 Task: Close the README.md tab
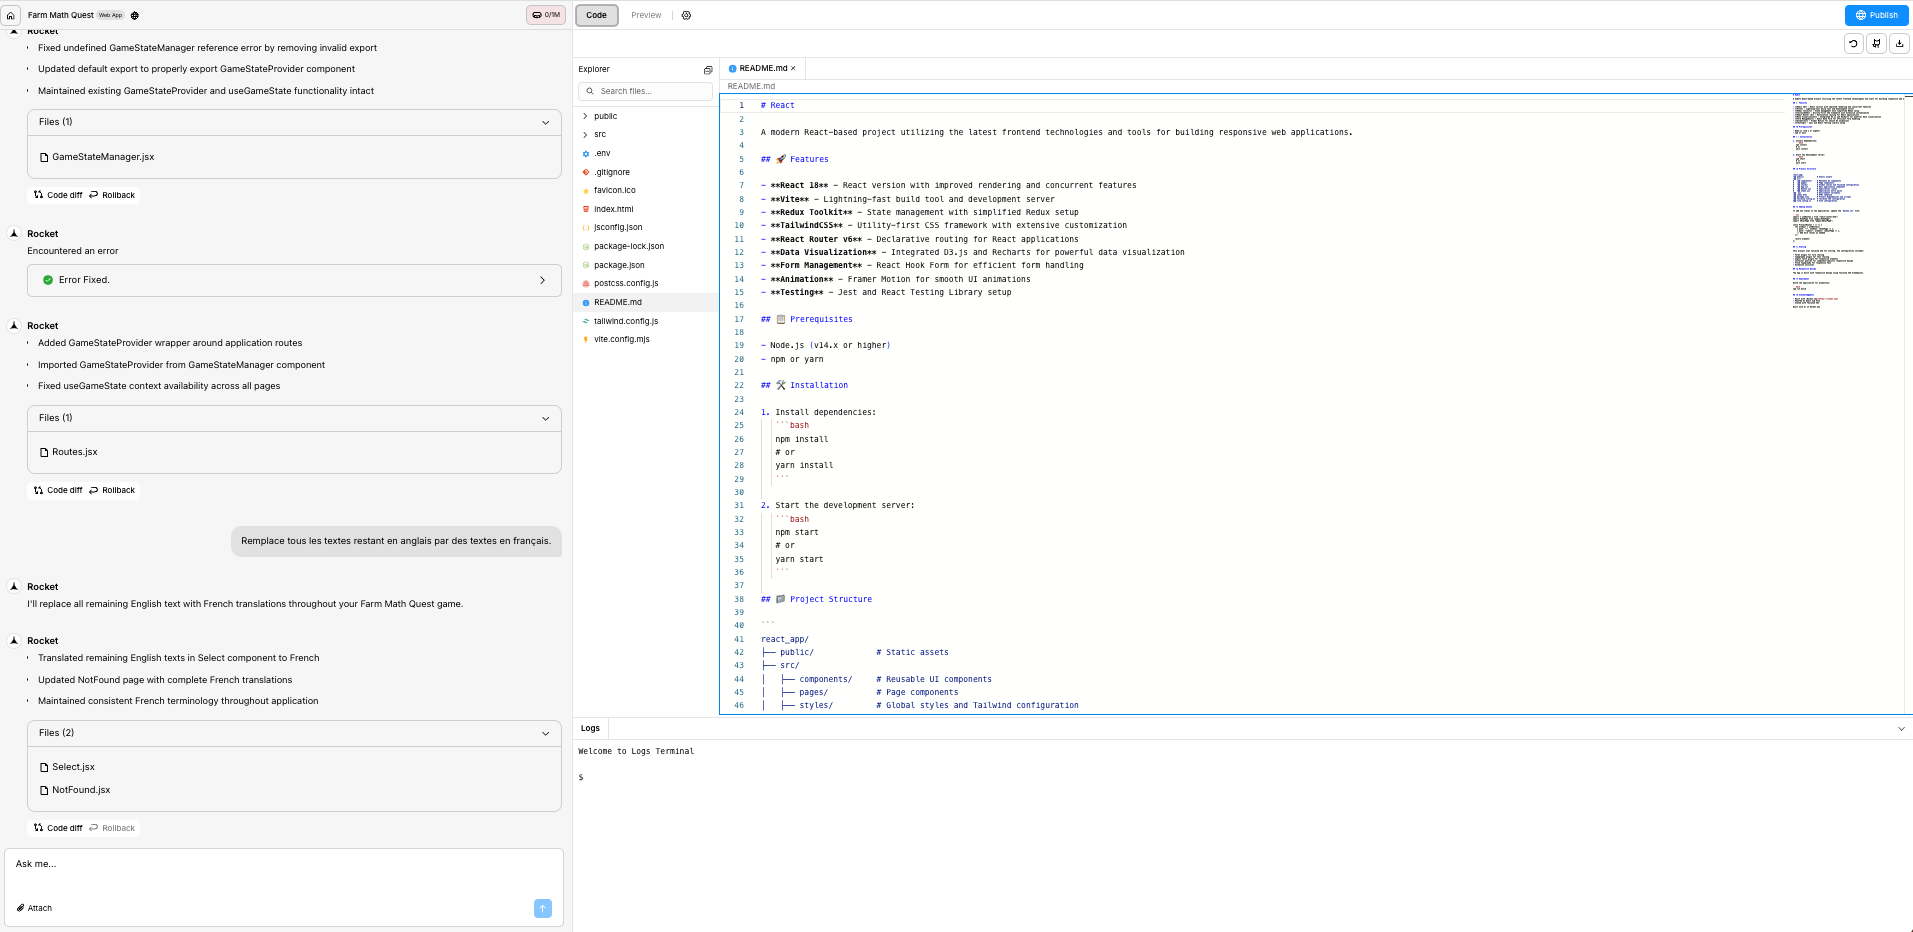794,69
